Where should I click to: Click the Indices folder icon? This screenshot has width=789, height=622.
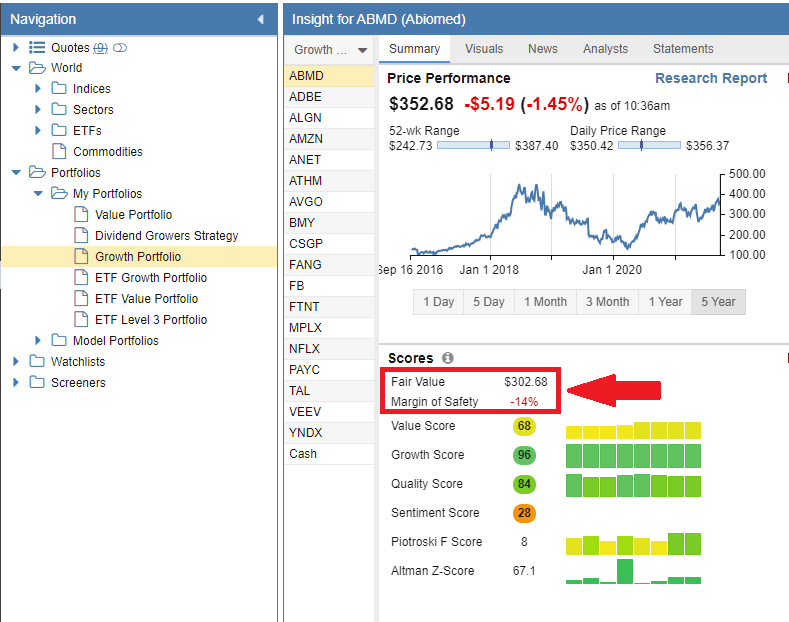(59, 88)
